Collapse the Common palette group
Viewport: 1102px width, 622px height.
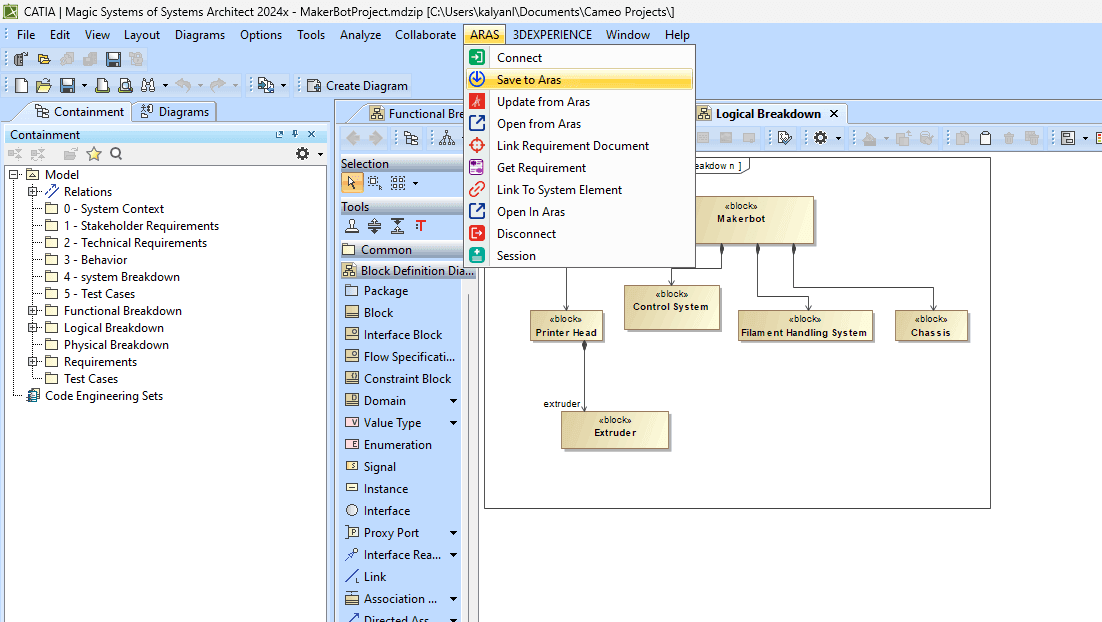pos(401,250)
